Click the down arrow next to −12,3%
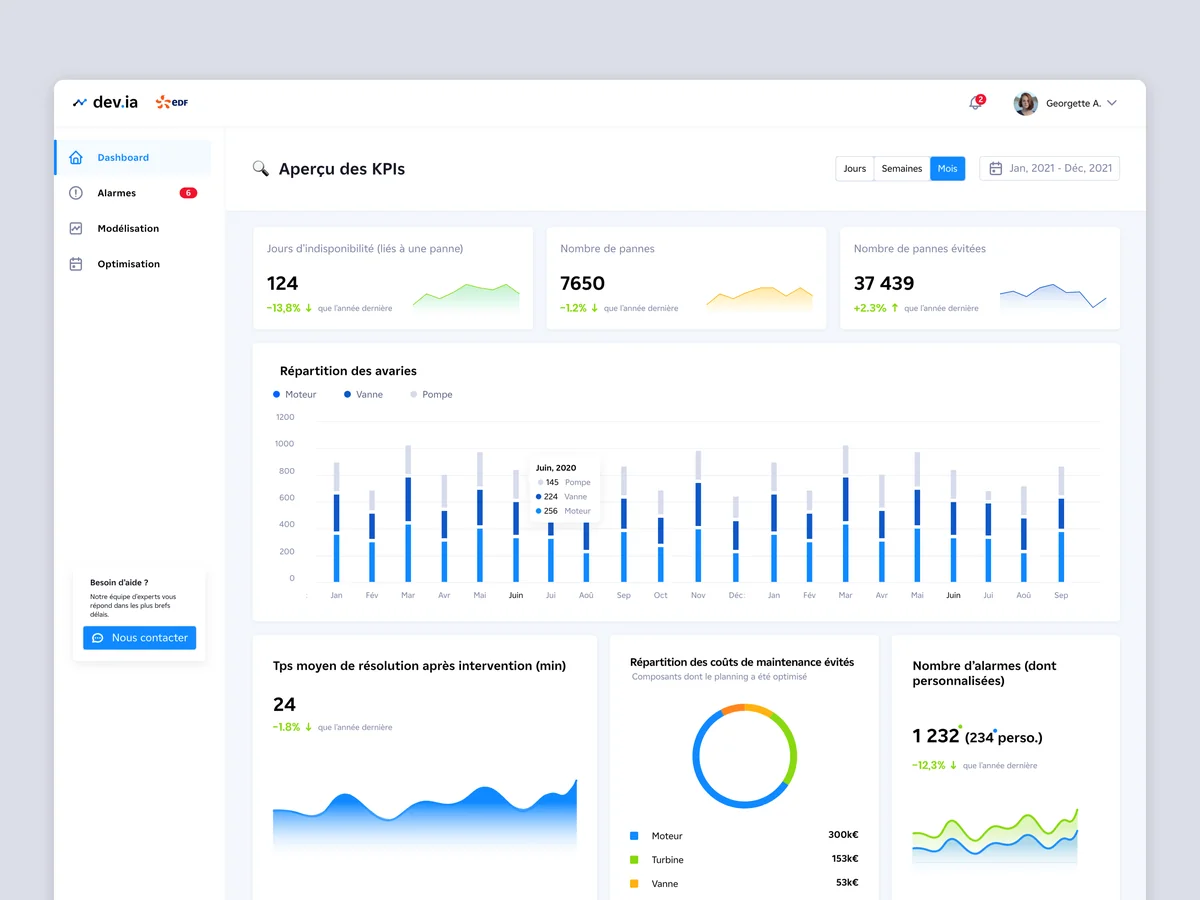Screen dimensions: 1200x900 tap(954, 765)
